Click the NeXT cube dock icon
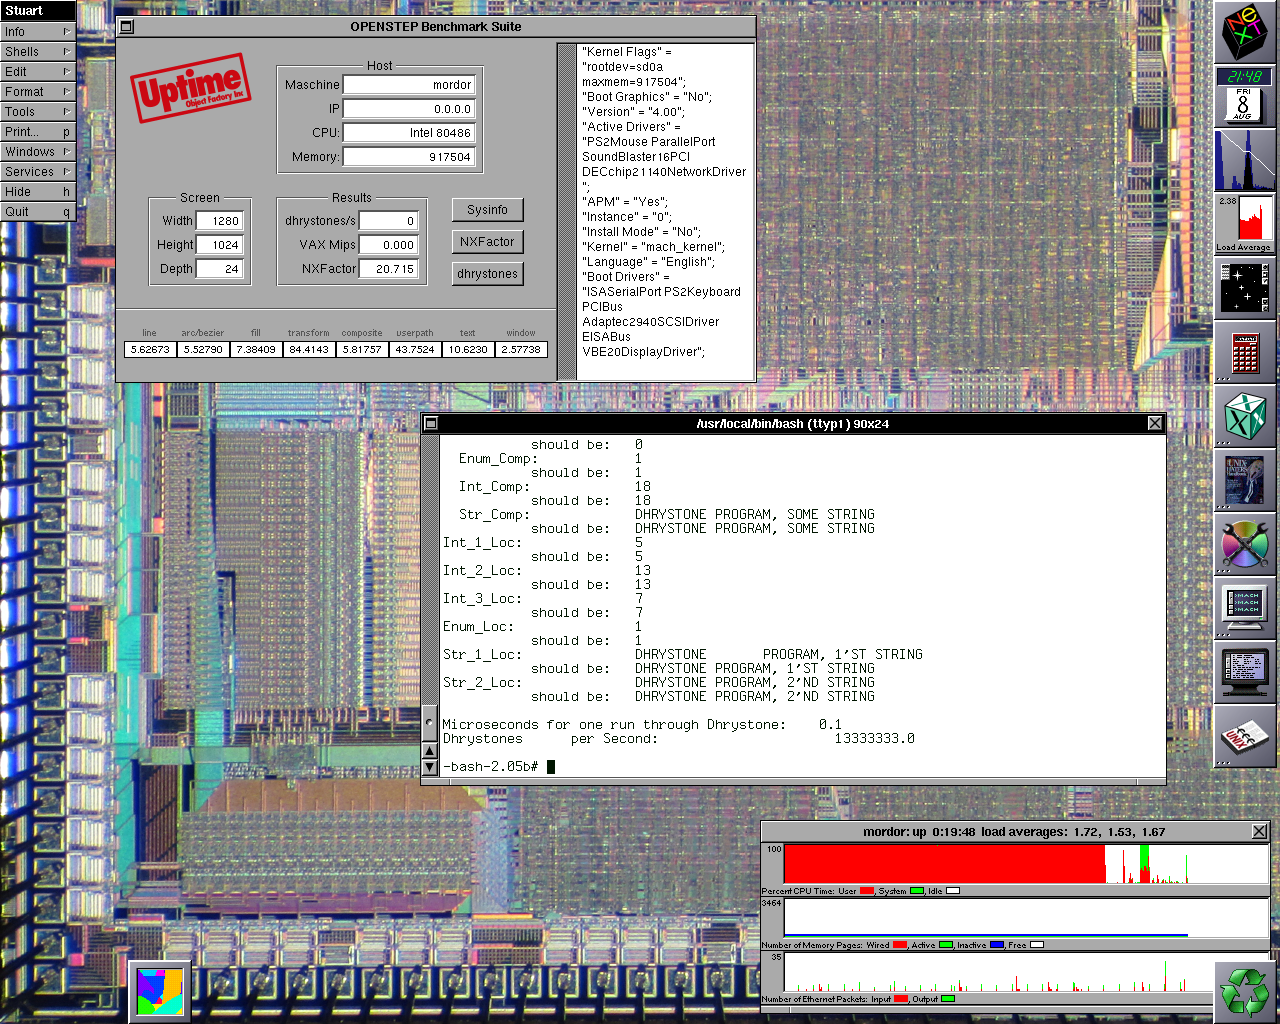The width and height of the screenshot is (1280, 1024). click(1245, 32)
